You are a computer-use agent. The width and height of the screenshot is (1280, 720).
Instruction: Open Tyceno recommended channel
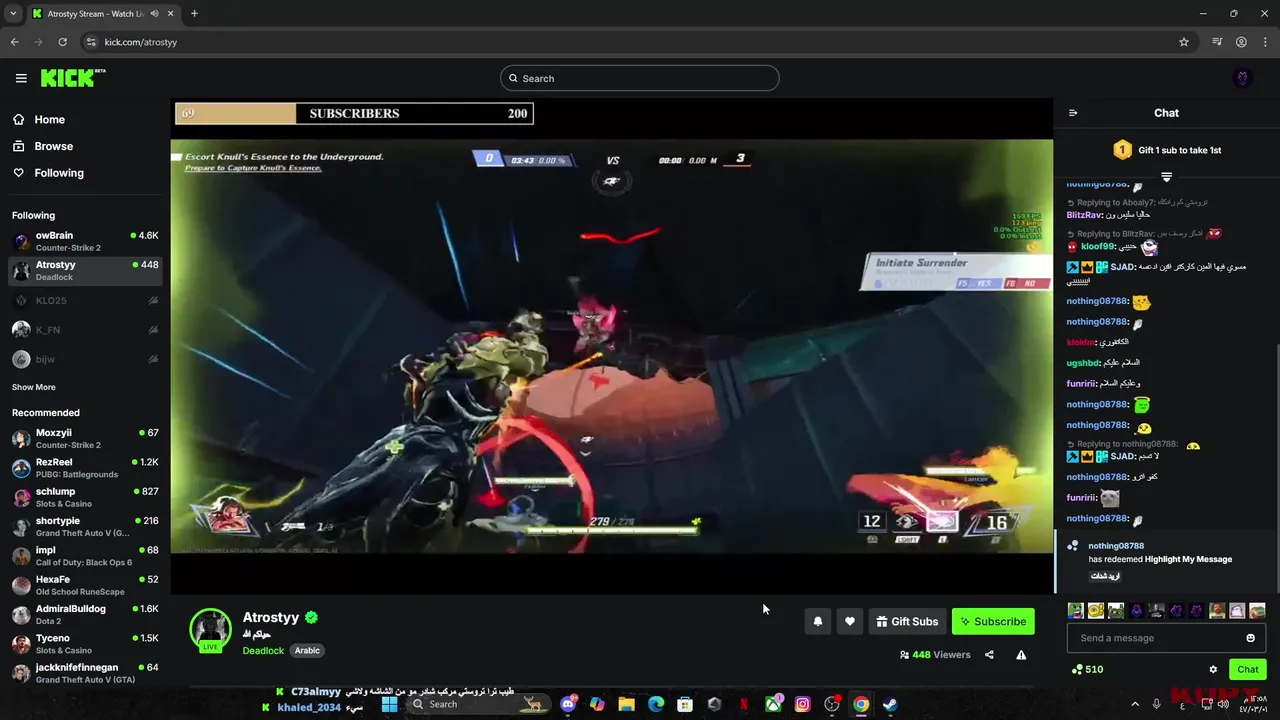(x=85, y=644)
